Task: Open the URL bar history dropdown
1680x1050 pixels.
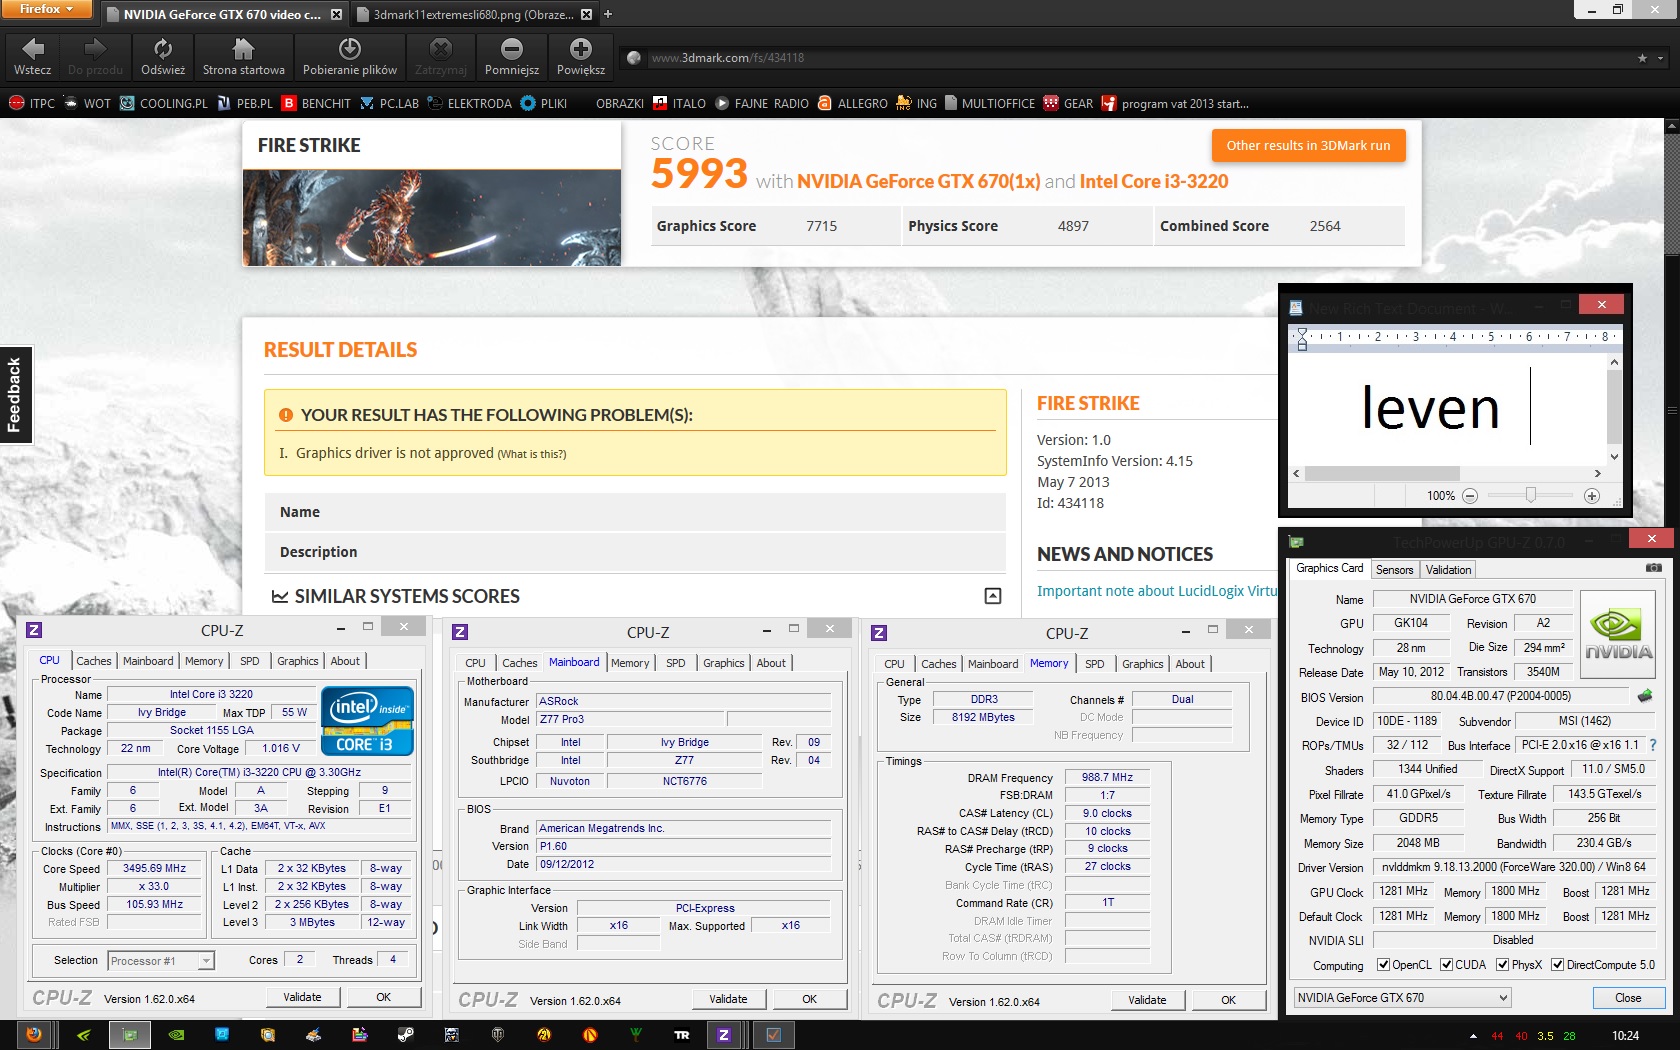Action: click(1662, 58)
